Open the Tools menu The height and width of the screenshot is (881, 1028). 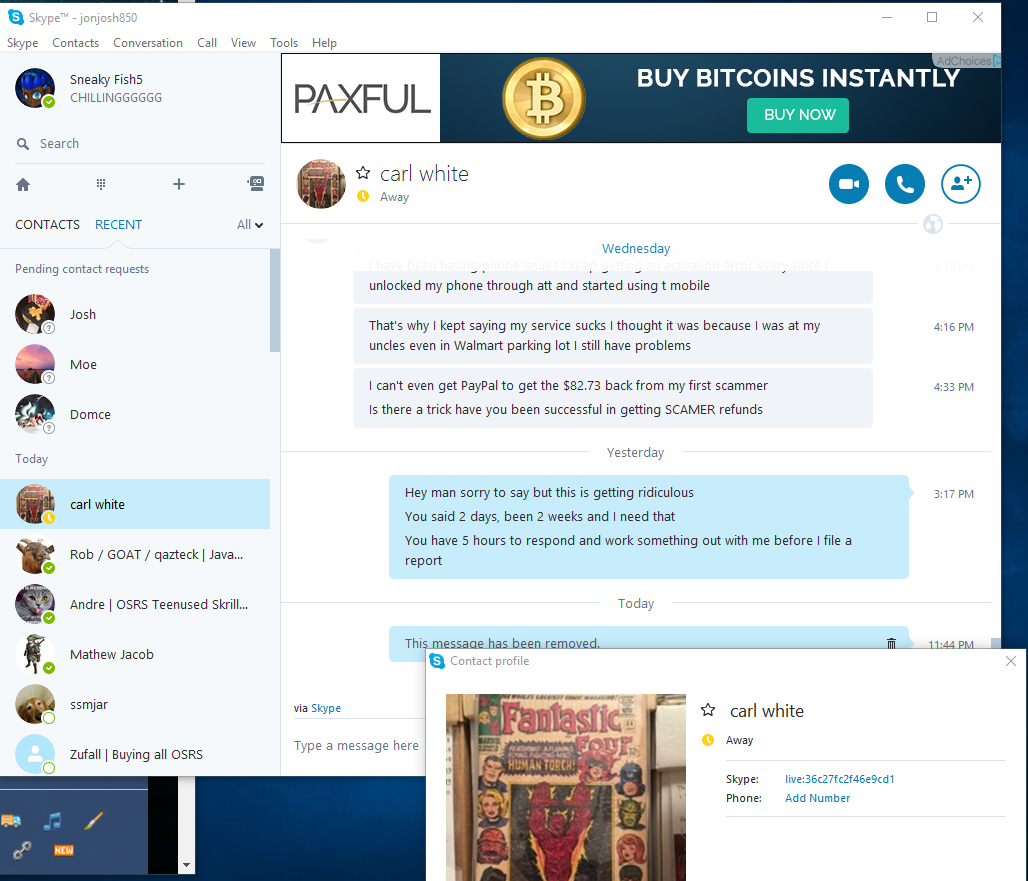click(284, 43)
